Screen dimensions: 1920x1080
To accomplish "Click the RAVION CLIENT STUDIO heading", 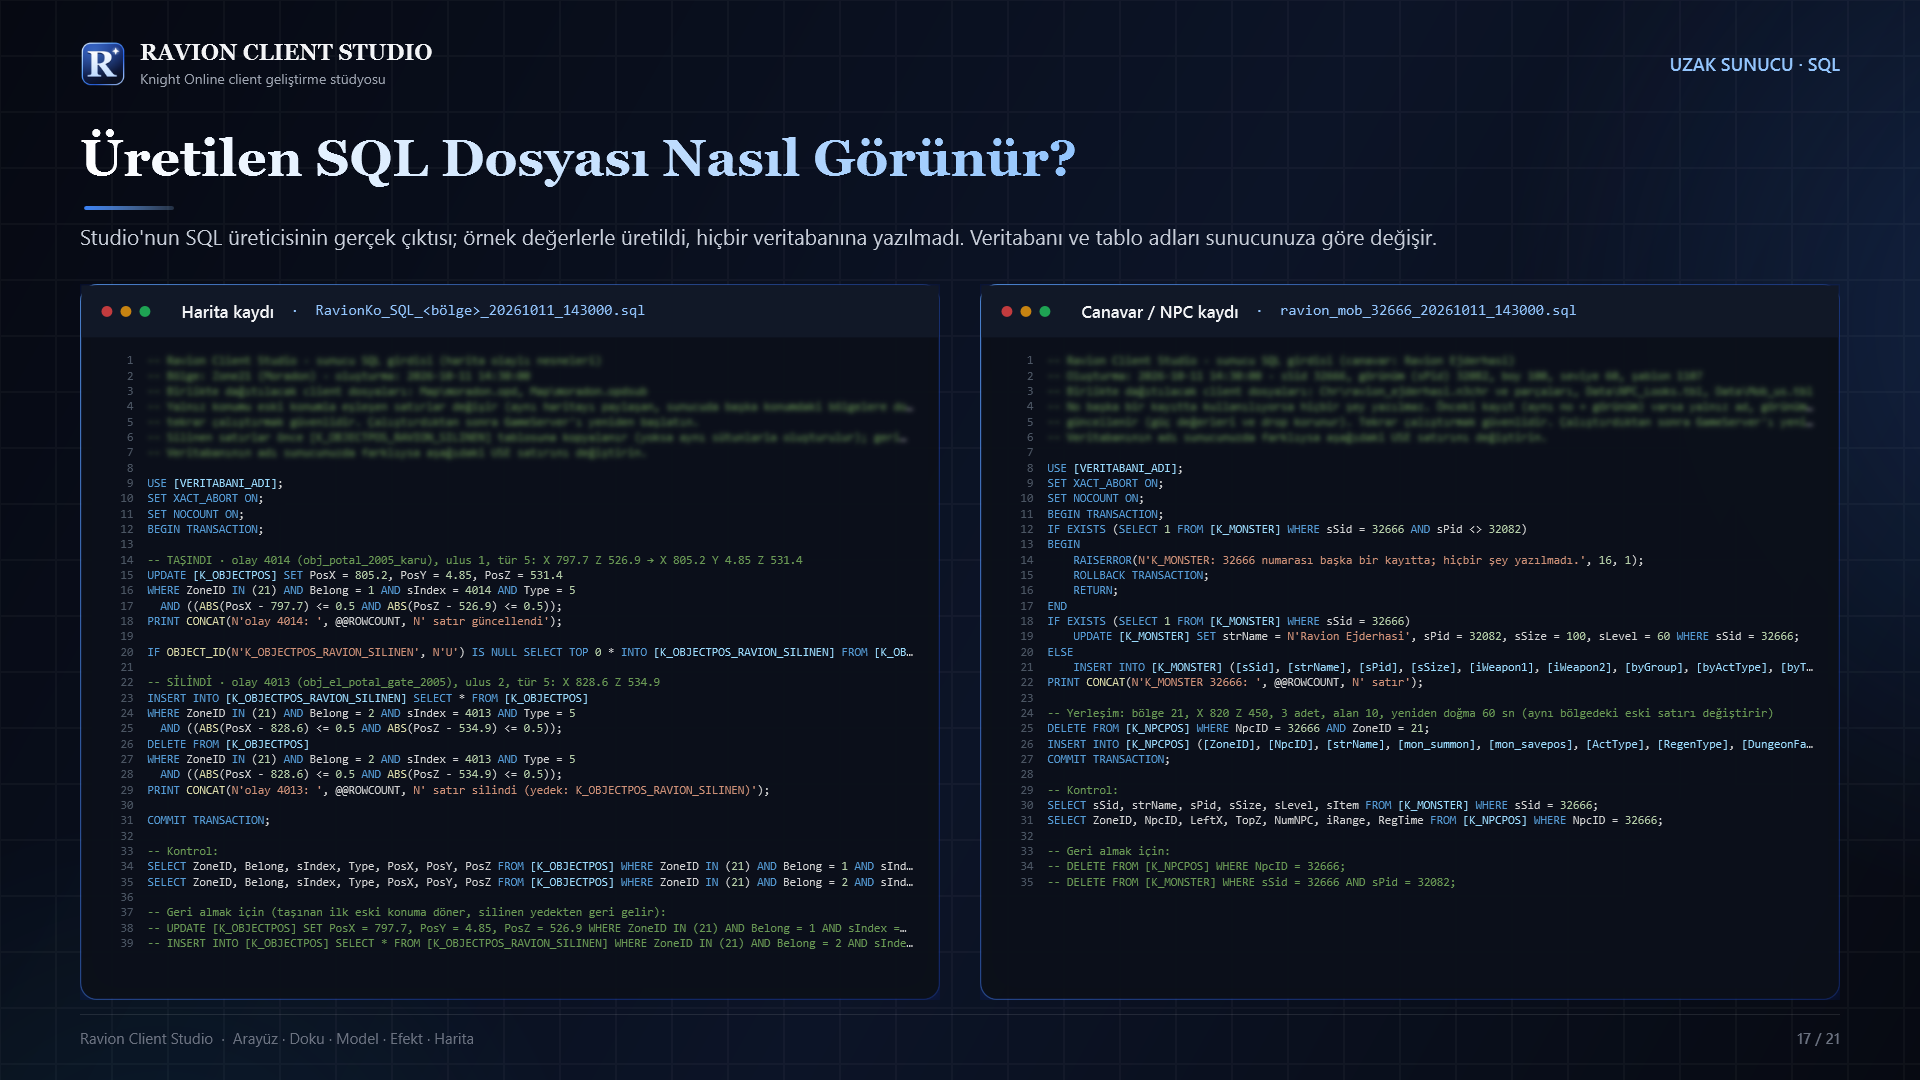I will pyautogui.click(x=286, y=52).
